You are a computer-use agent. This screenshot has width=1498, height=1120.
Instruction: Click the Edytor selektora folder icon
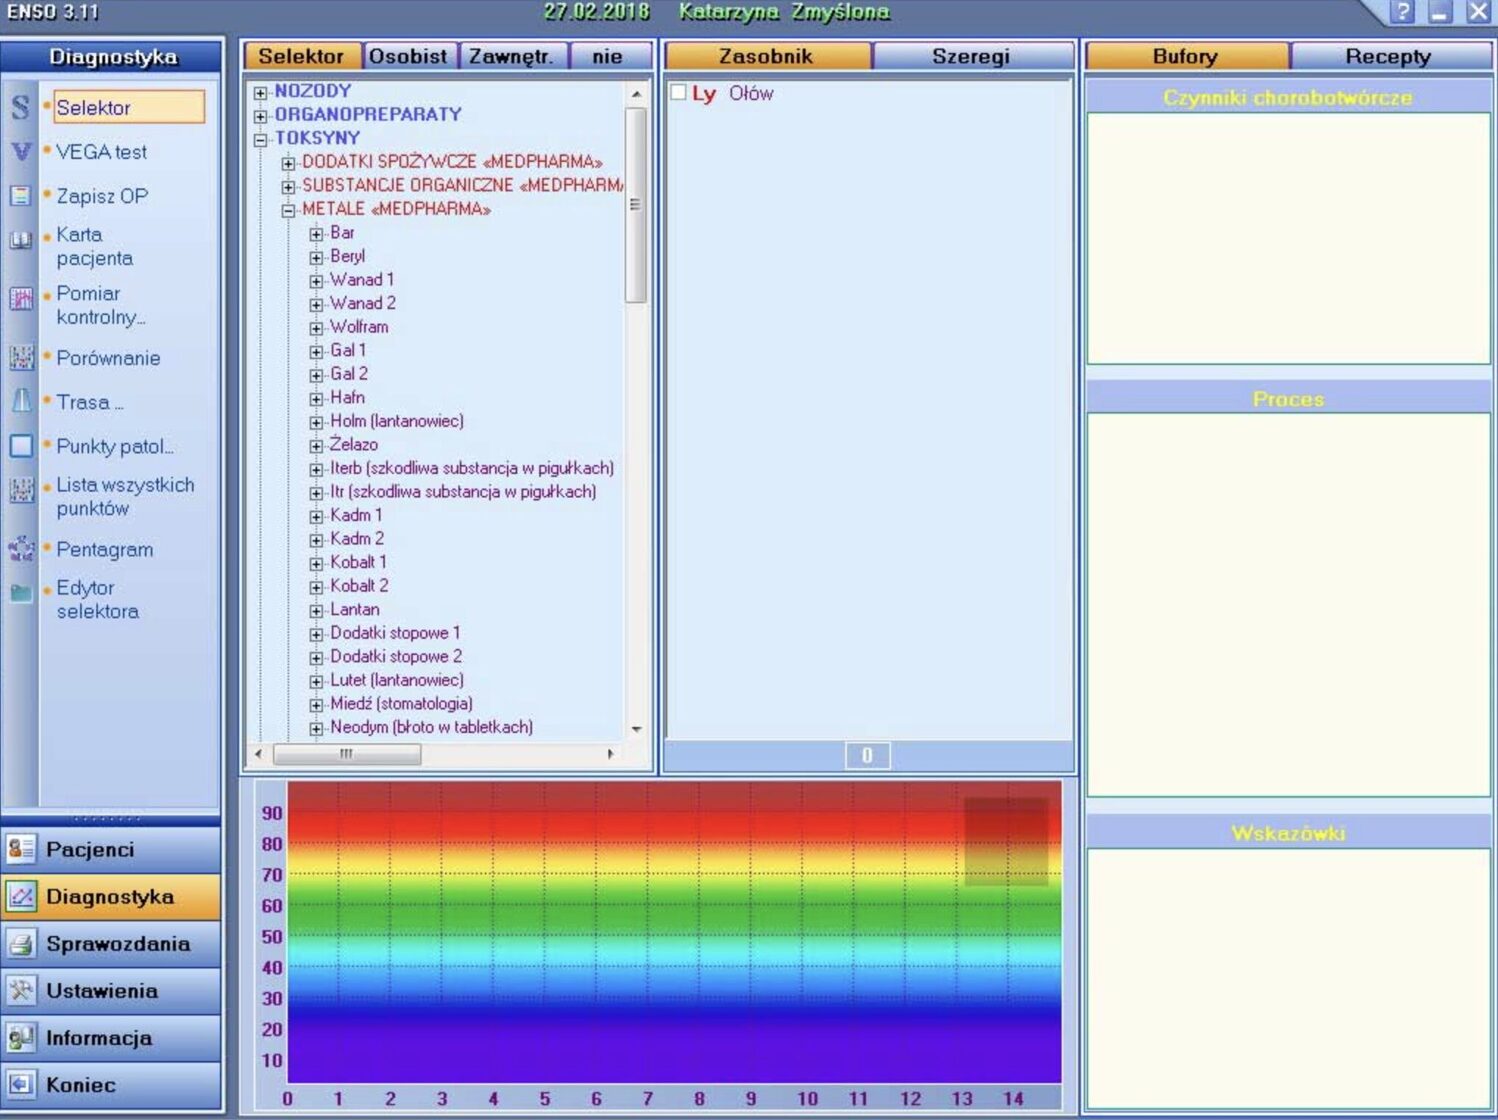pyautogui.click(x=20, y=593)
